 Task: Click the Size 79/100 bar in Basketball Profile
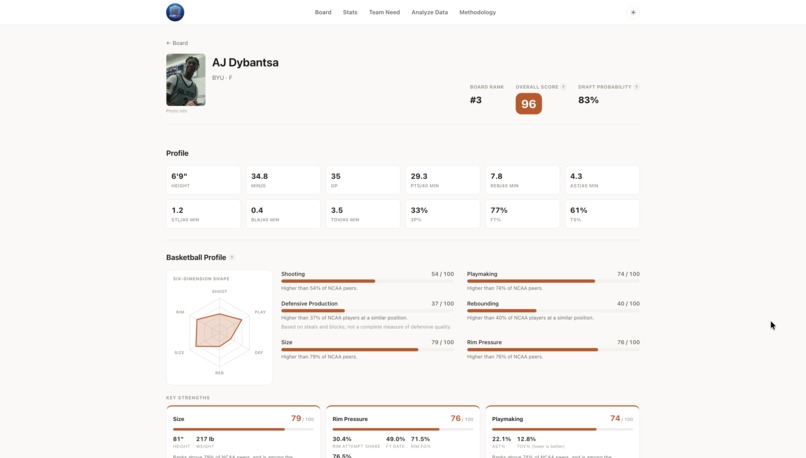[368, 350]
